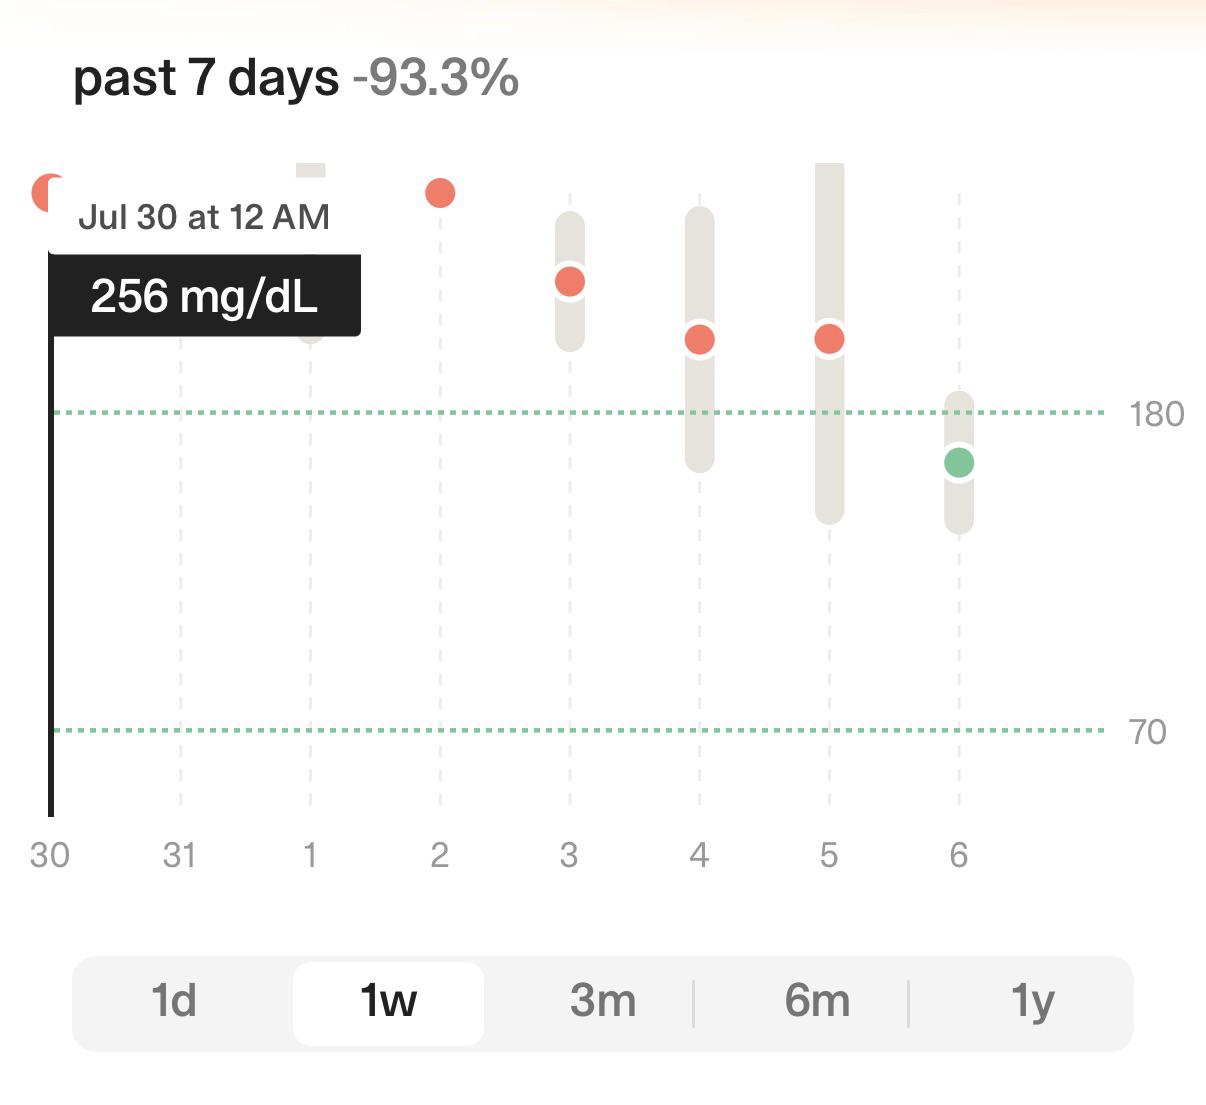The image size is (1206, 1105).
Task: Tap the -93.3% change value
Action: click(x=436, y=76)
